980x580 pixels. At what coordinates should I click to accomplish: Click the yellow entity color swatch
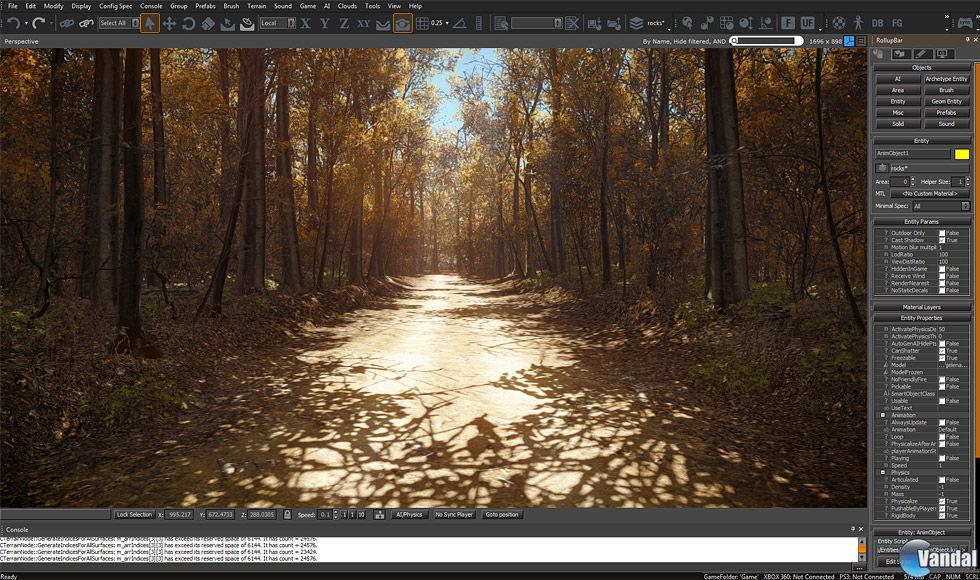pos(962,154)
